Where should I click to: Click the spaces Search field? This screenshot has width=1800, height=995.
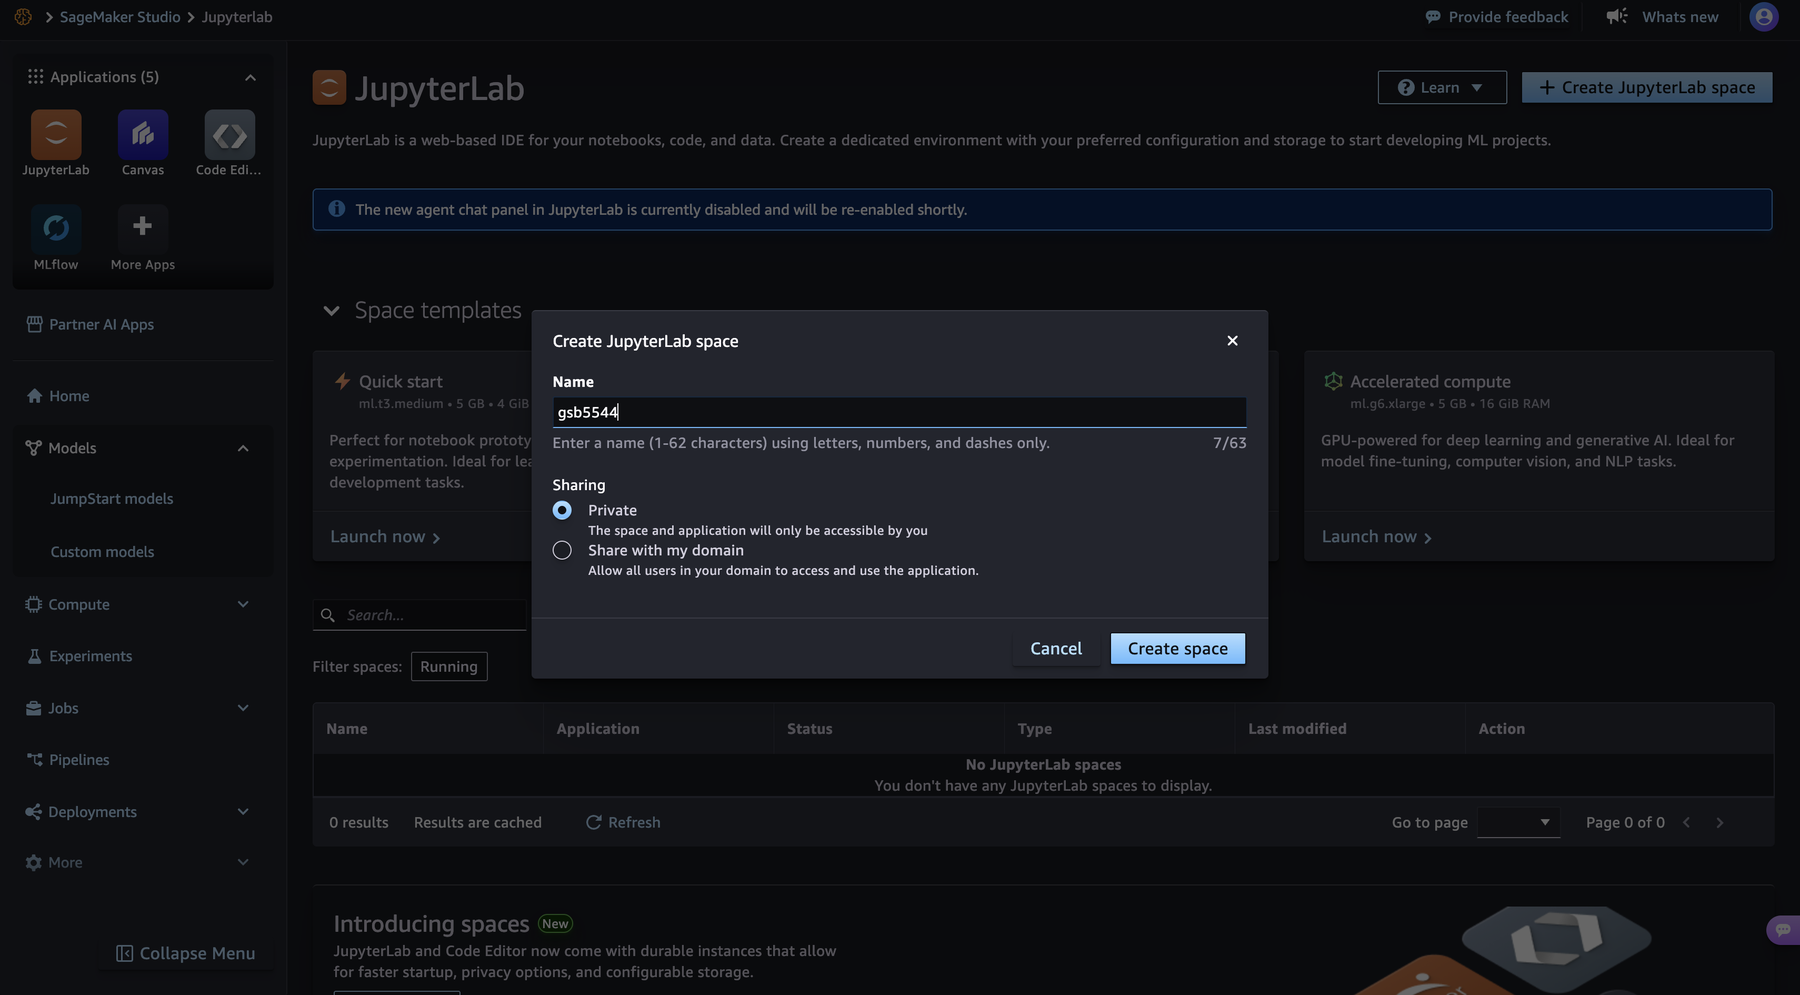[420, 615]
